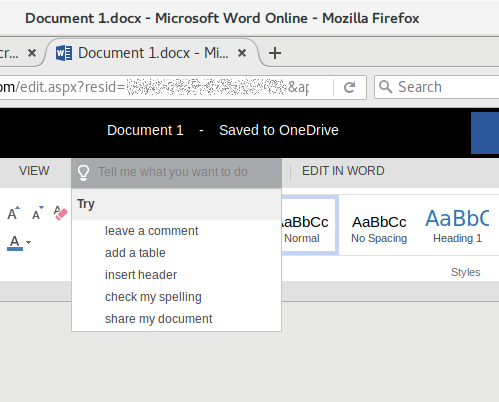
Task: Click the Shrink Font icon
Action: coord(38,213)
